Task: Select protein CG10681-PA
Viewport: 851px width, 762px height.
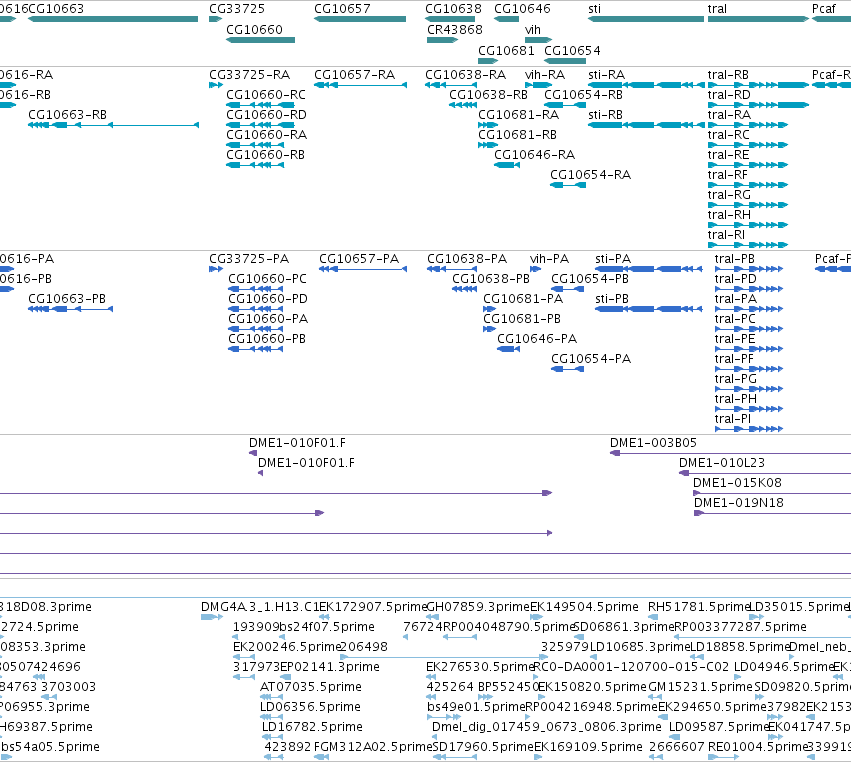Action: [x=489, y=309]
